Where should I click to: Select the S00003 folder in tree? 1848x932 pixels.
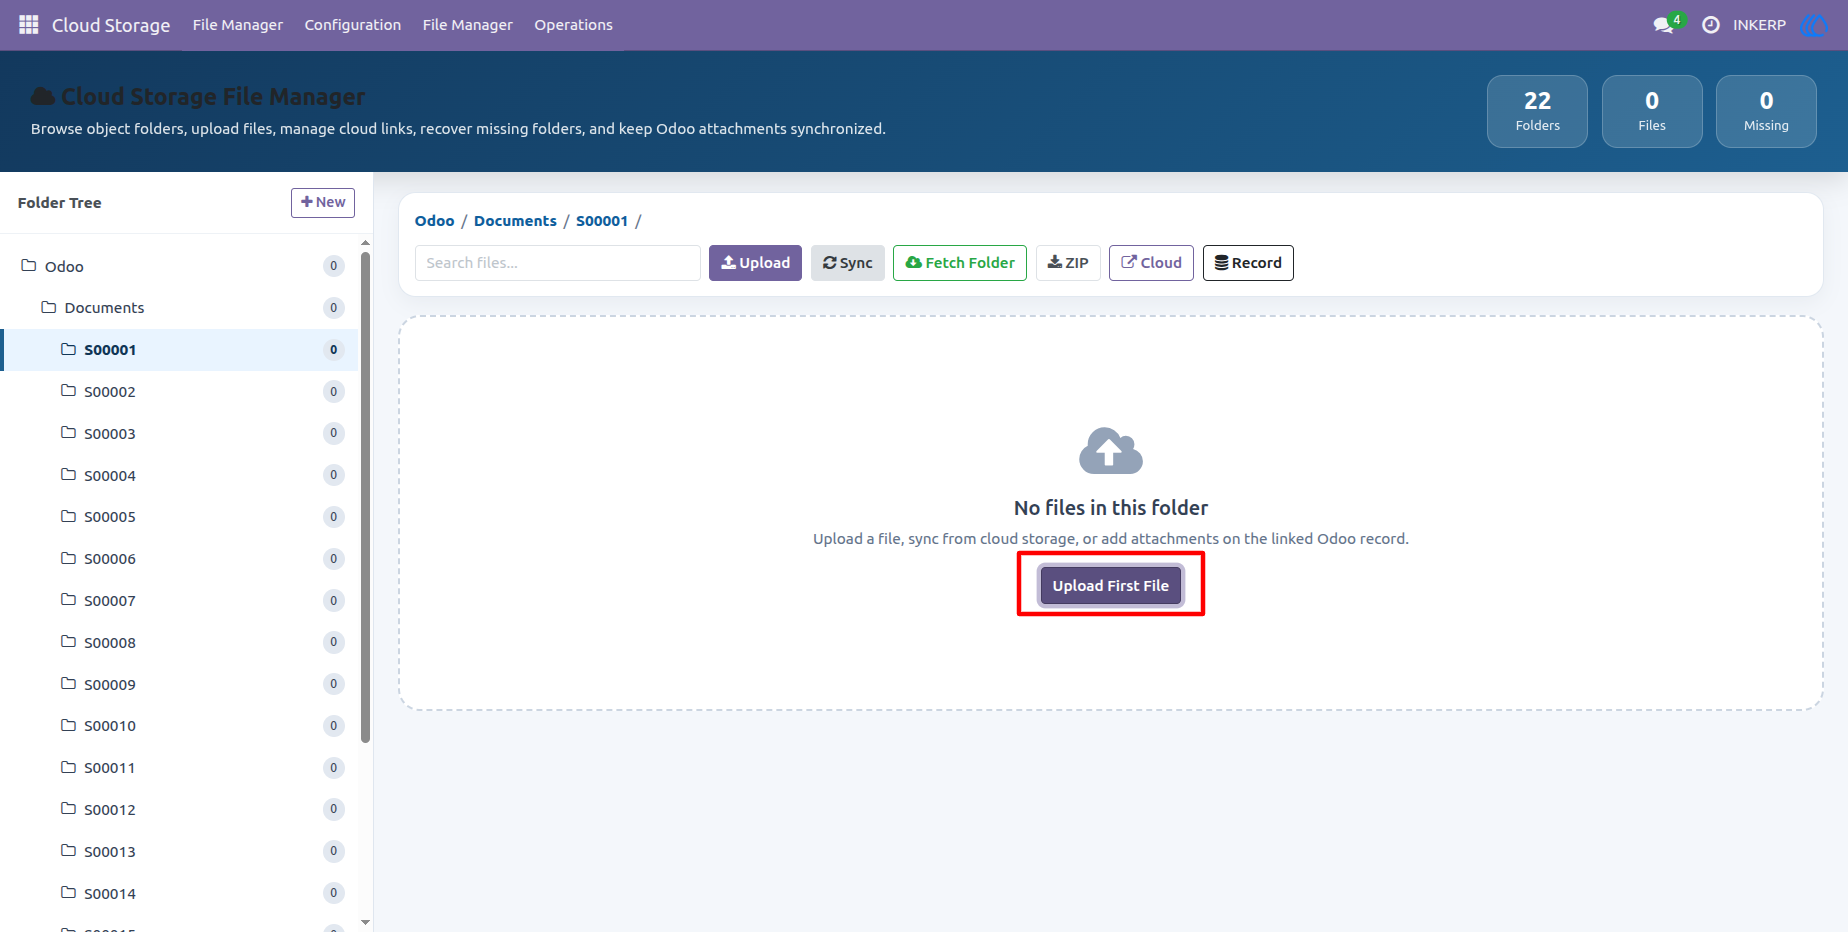pos(180,434)
